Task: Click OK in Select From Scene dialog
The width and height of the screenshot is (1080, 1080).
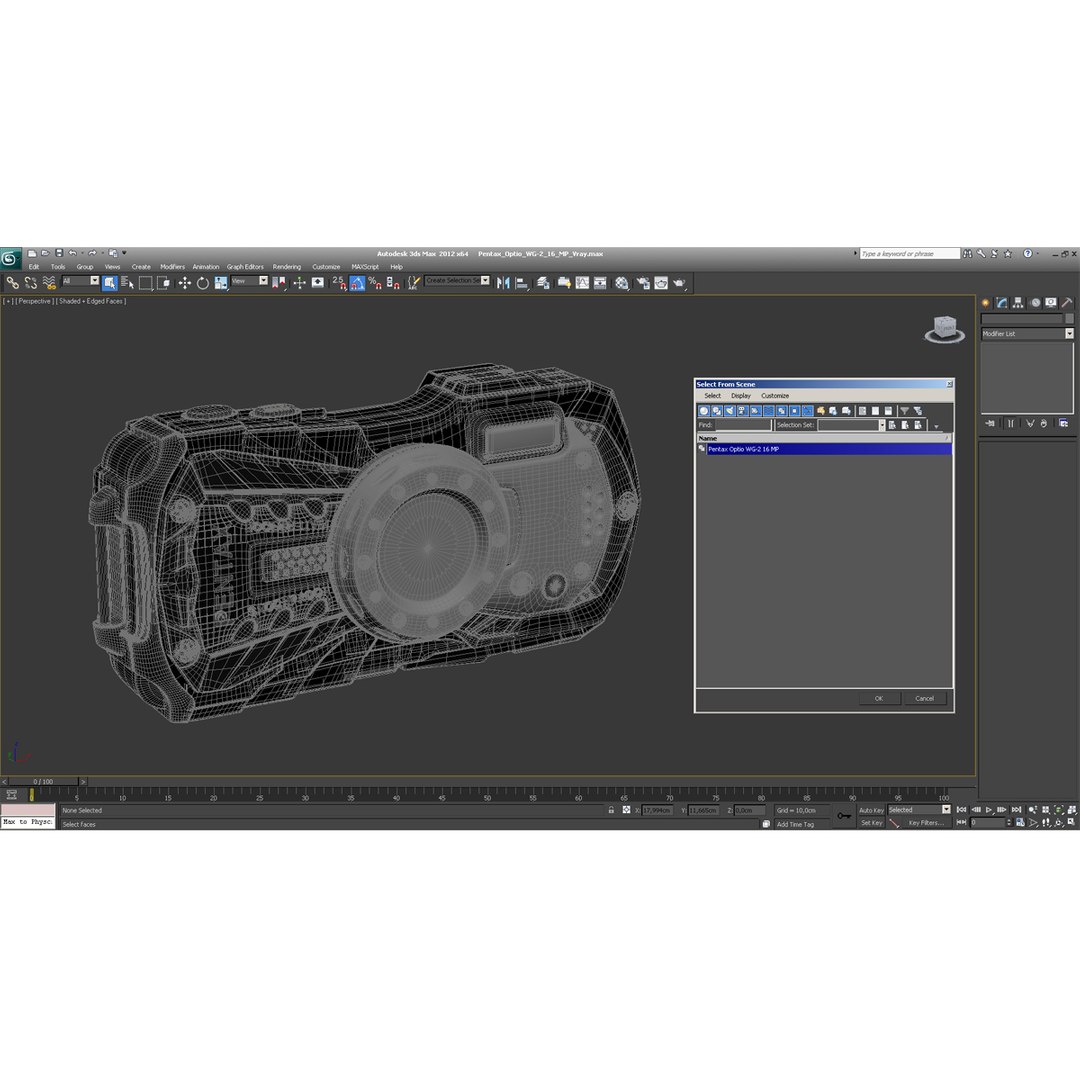Action: pos(879,698)
